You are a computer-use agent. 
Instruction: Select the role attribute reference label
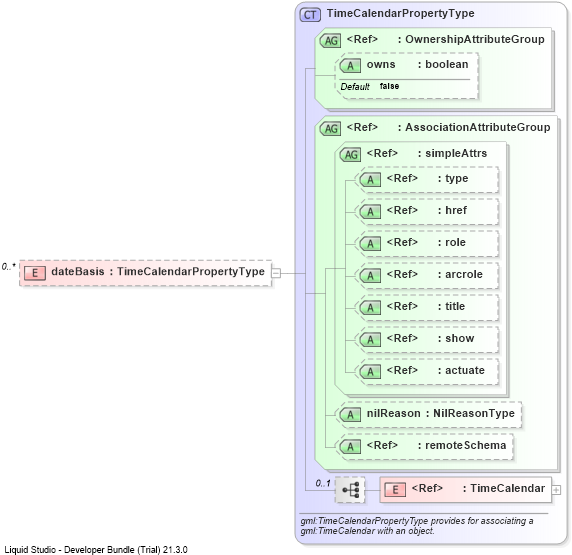coord(426,243)
